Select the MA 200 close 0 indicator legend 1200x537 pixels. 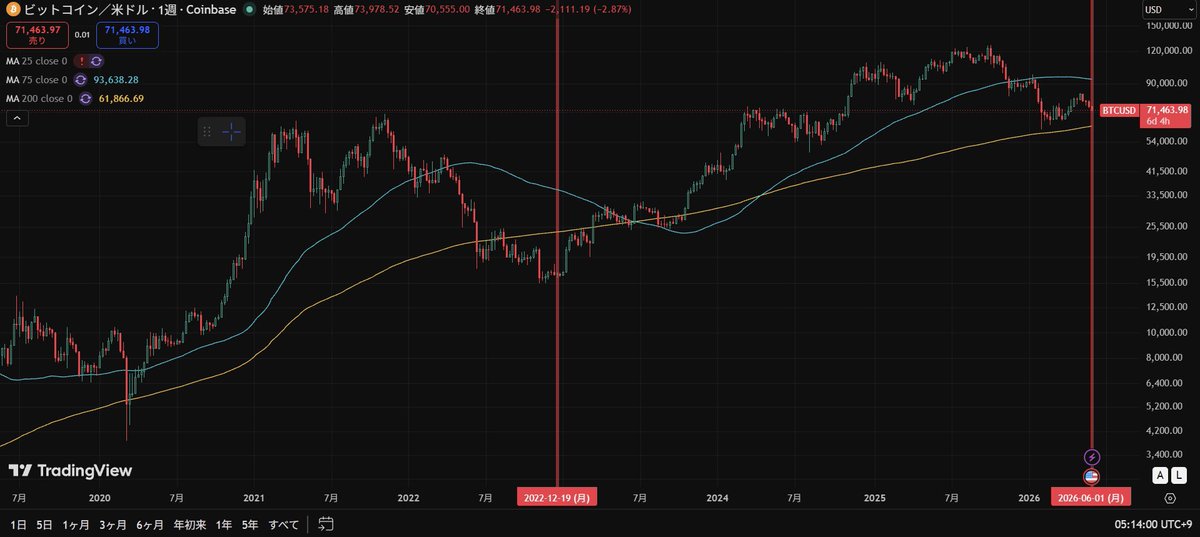39,98
